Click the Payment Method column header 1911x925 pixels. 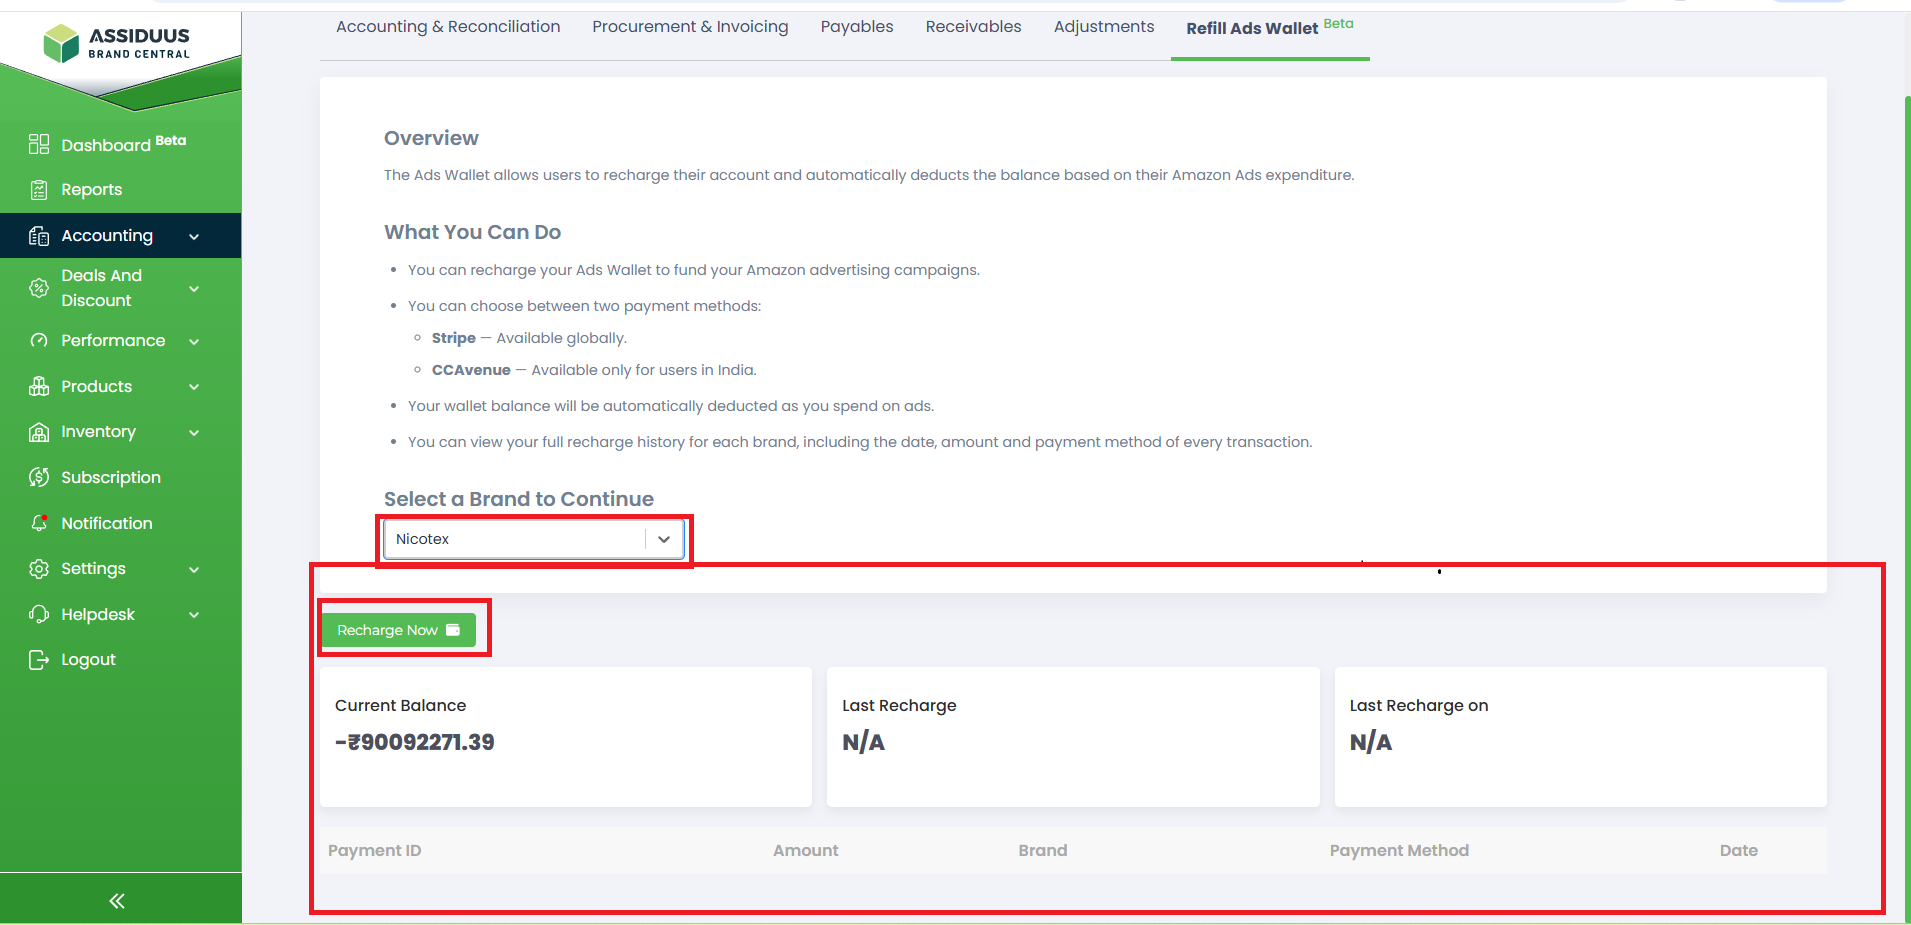(1398, 851)
